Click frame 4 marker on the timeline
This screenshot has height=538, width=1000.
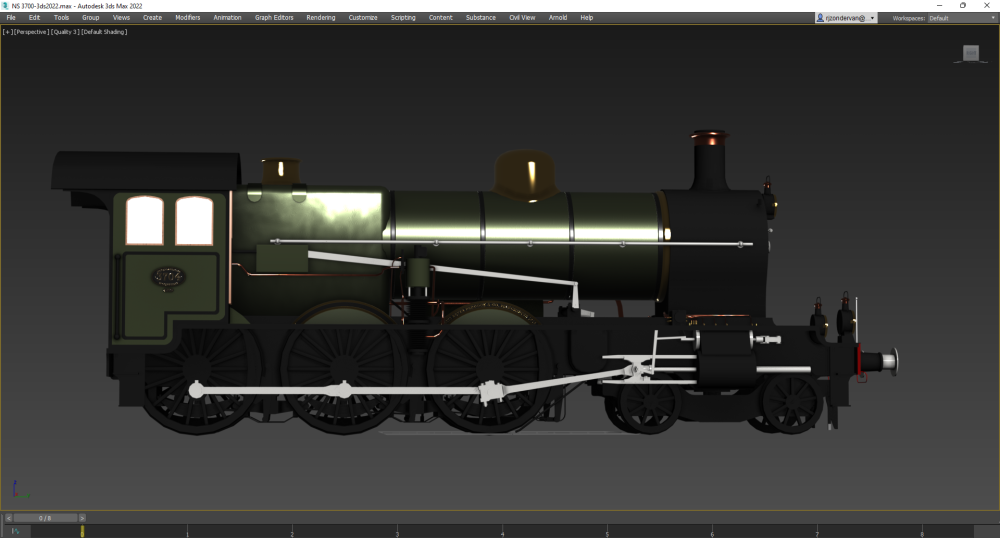[503, 531]
